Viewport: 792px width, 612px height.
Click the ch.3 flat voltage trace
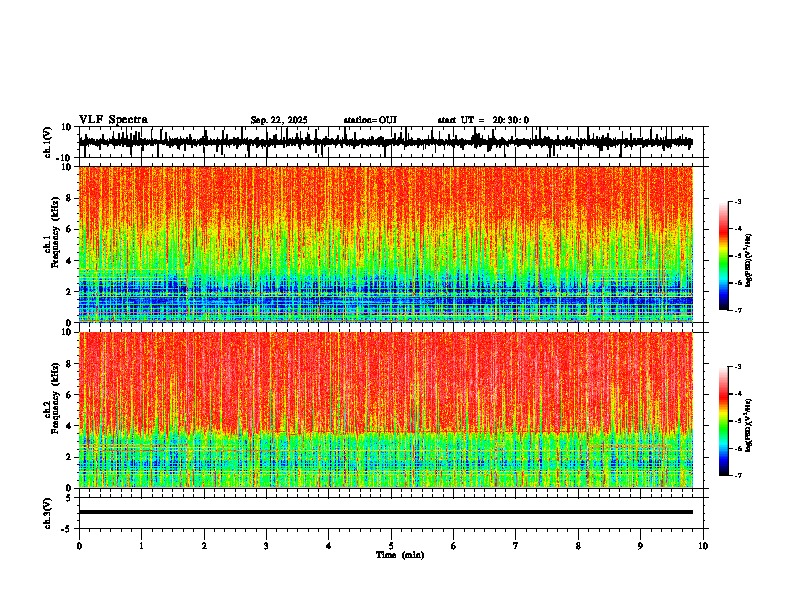tap(386, 512)
